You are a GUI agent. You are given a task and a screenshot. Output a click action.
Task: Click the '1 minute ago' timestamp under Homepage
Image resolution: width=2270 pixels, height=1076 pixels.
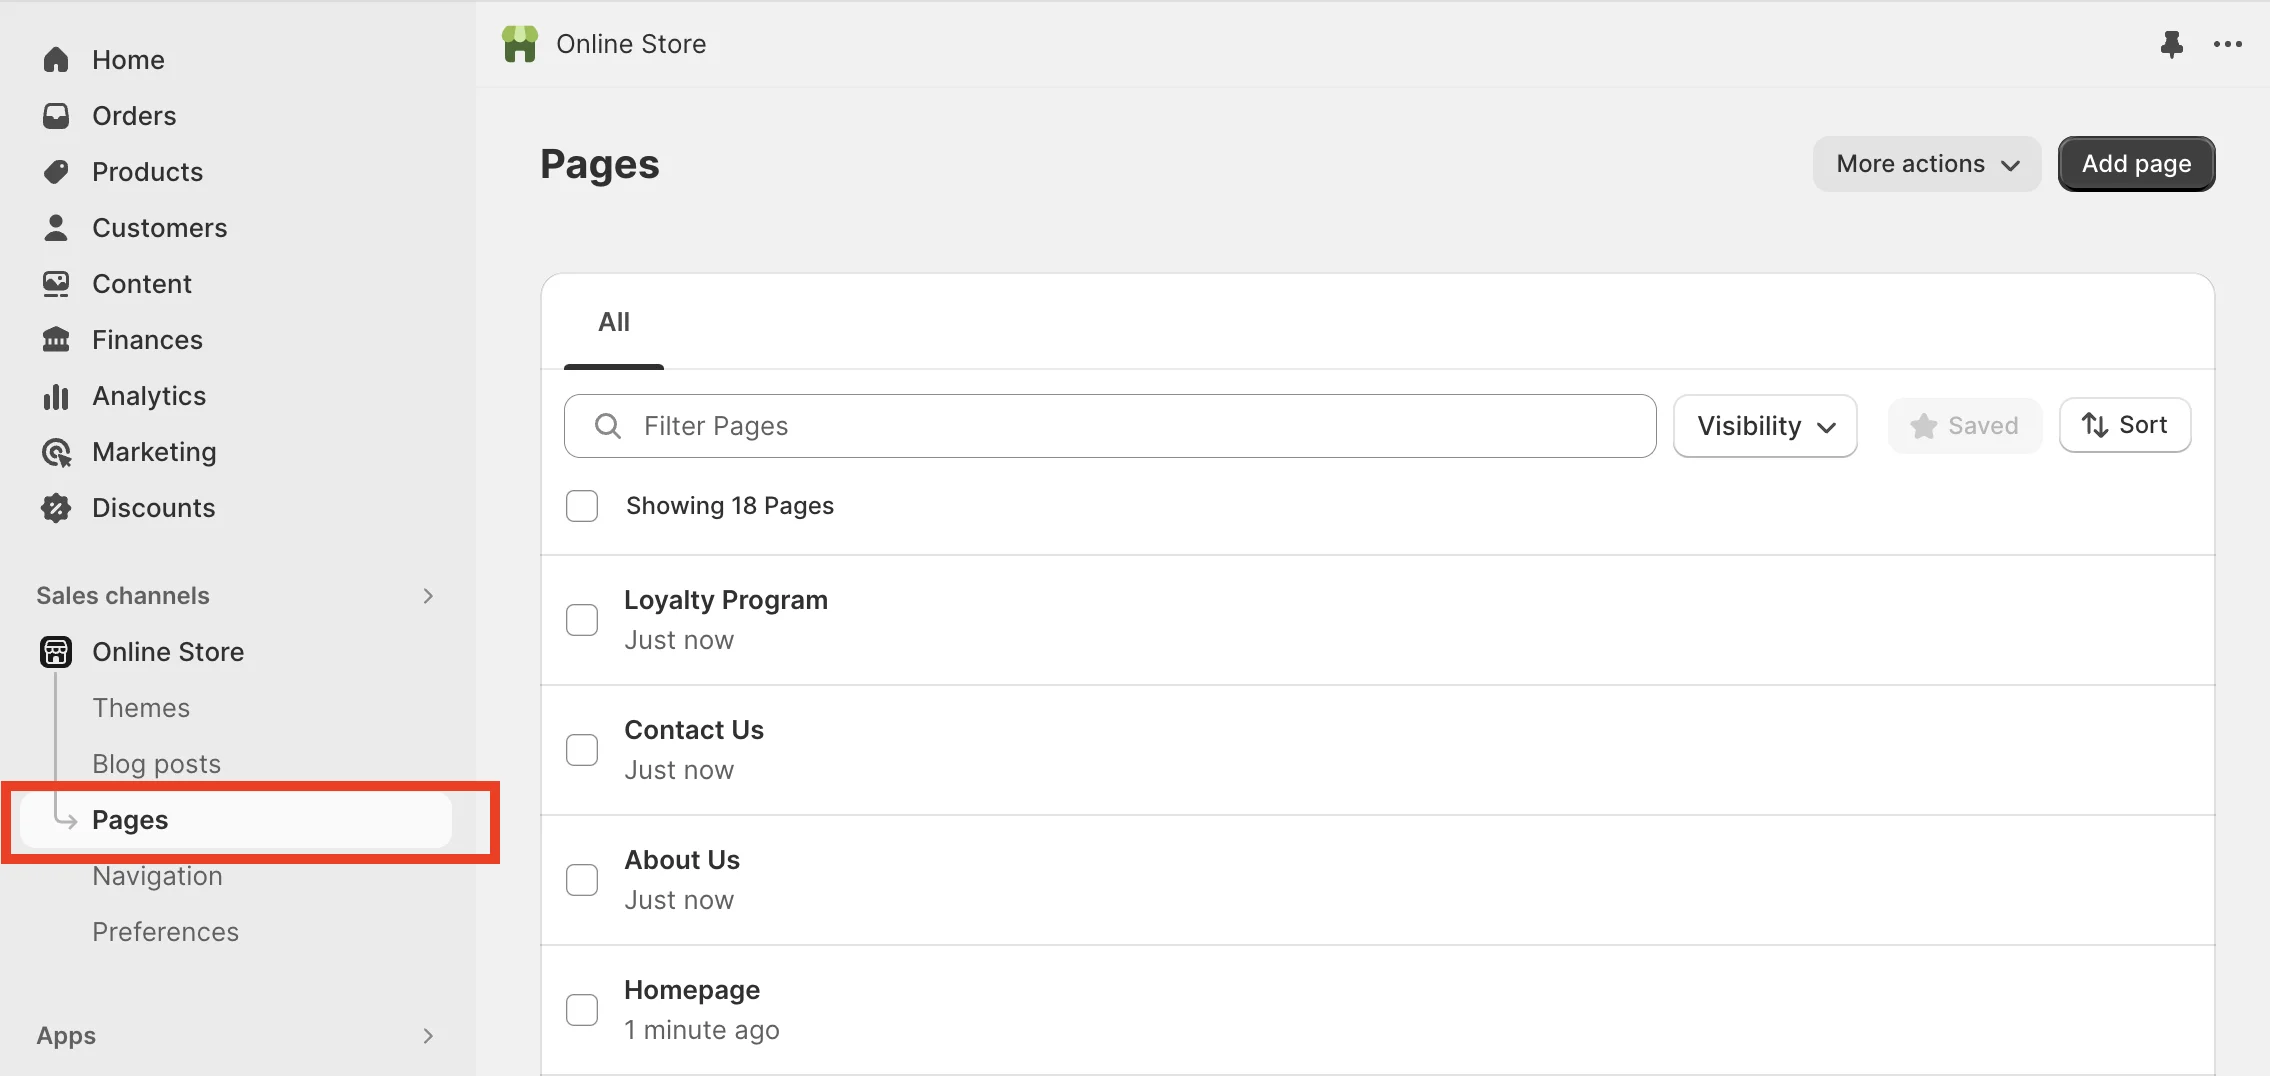[x=702, y=1030]
